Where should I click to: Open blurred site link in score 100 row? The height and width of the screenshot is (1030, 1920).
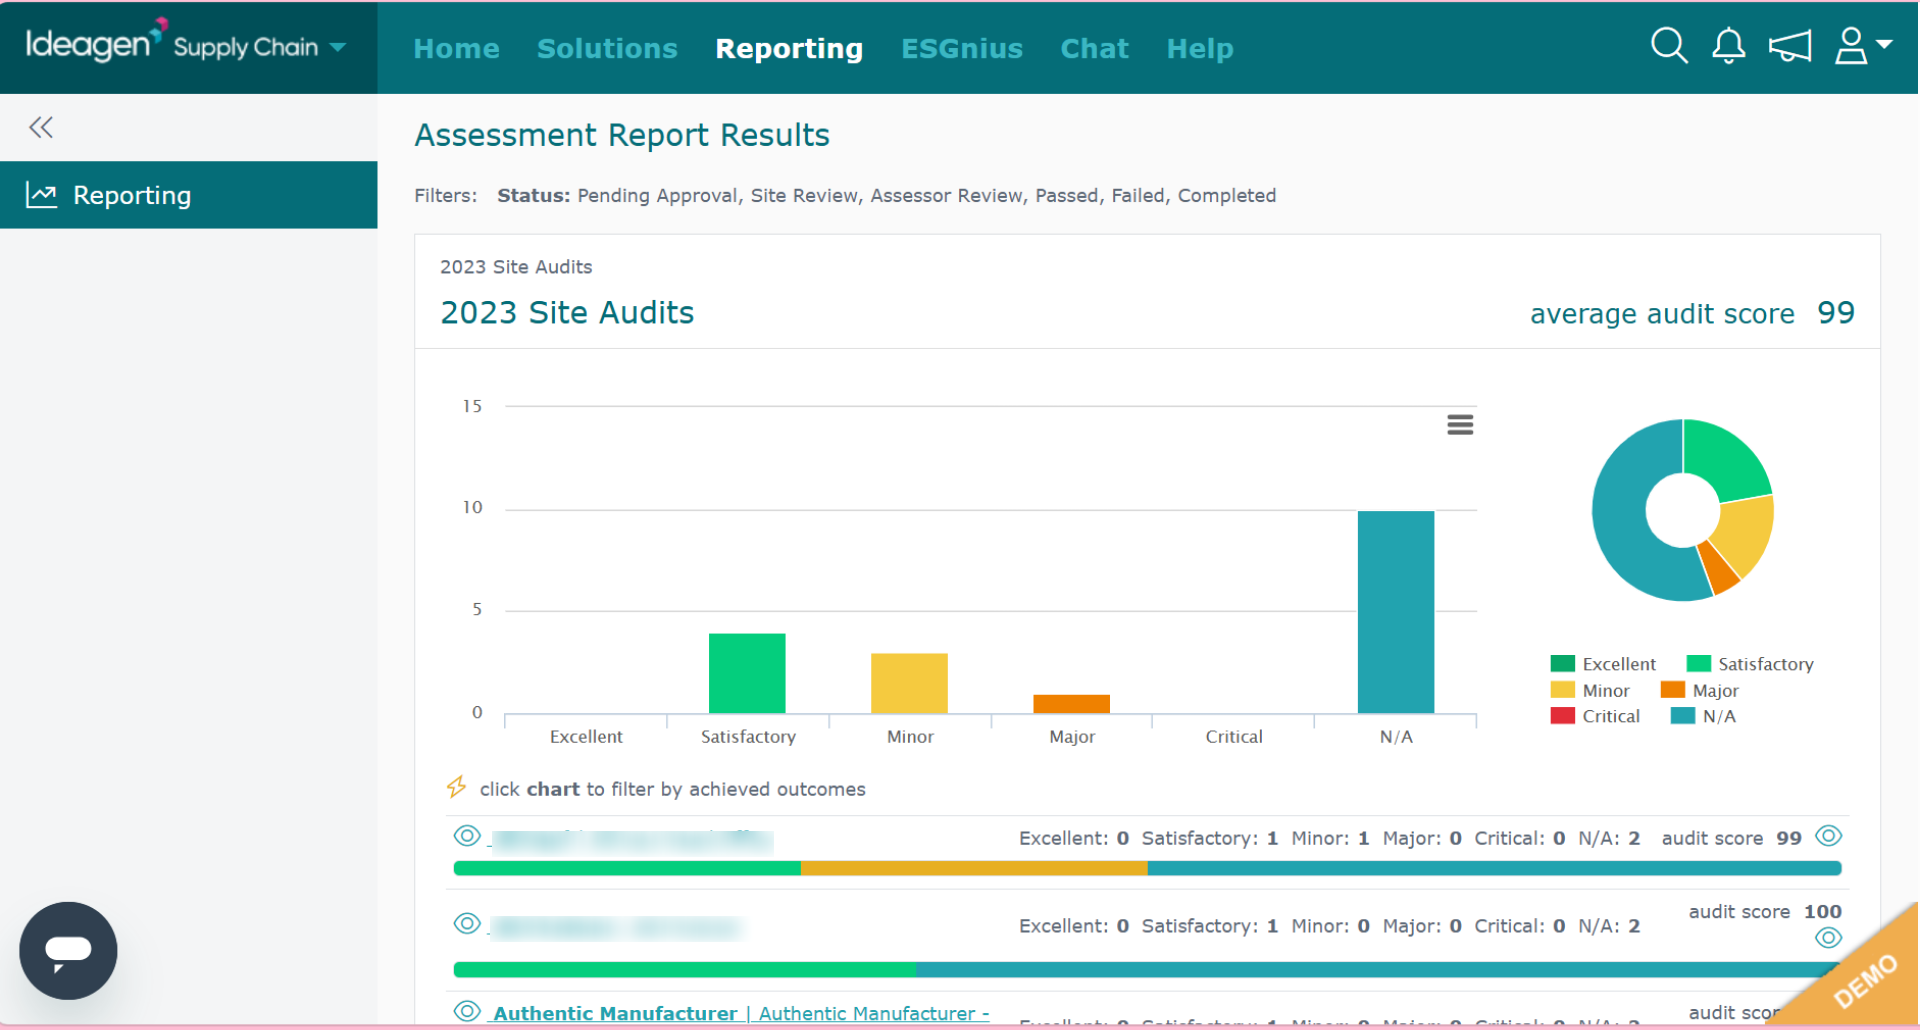tap(618, 928)
